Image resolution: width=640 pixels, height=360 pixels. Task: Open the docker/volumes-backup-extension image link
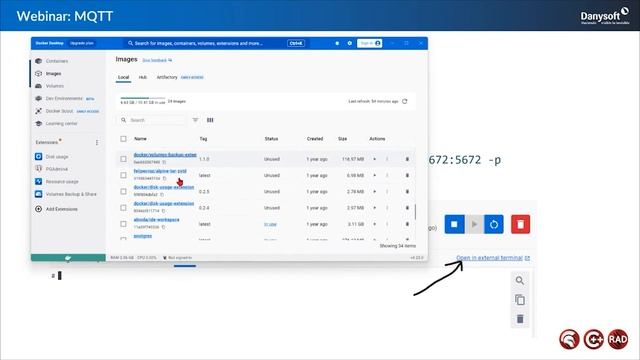point(165,155)
